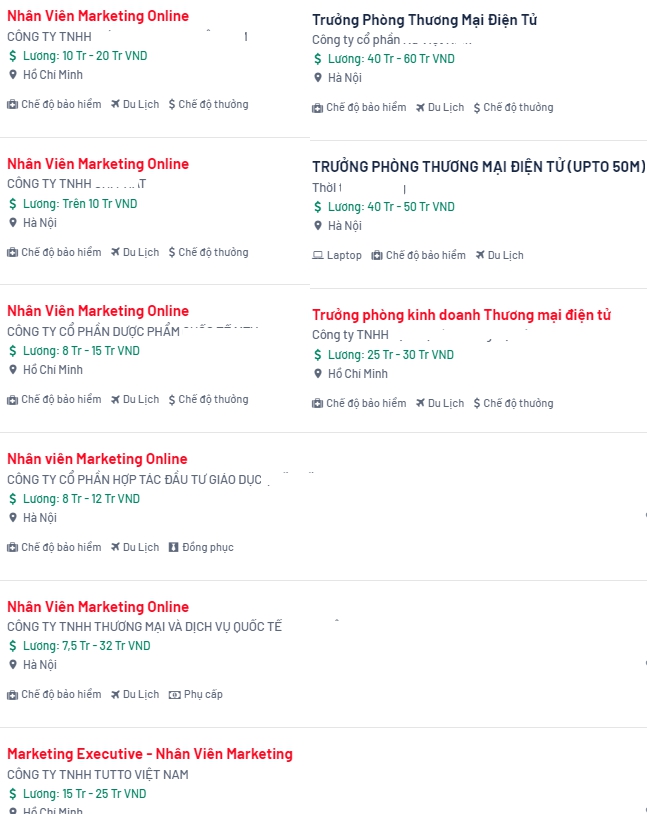Click dollar salary icon beside 7,5 Tr - 32 Tr
This screenshot has height=814, width=647.
[13, 646]
